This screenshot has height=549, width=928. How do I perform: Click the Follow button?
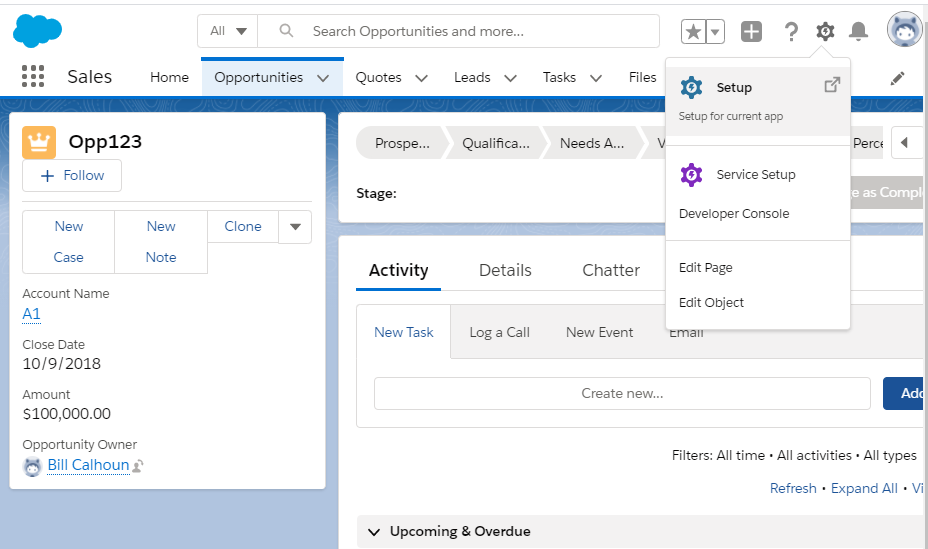click(72, 176)
